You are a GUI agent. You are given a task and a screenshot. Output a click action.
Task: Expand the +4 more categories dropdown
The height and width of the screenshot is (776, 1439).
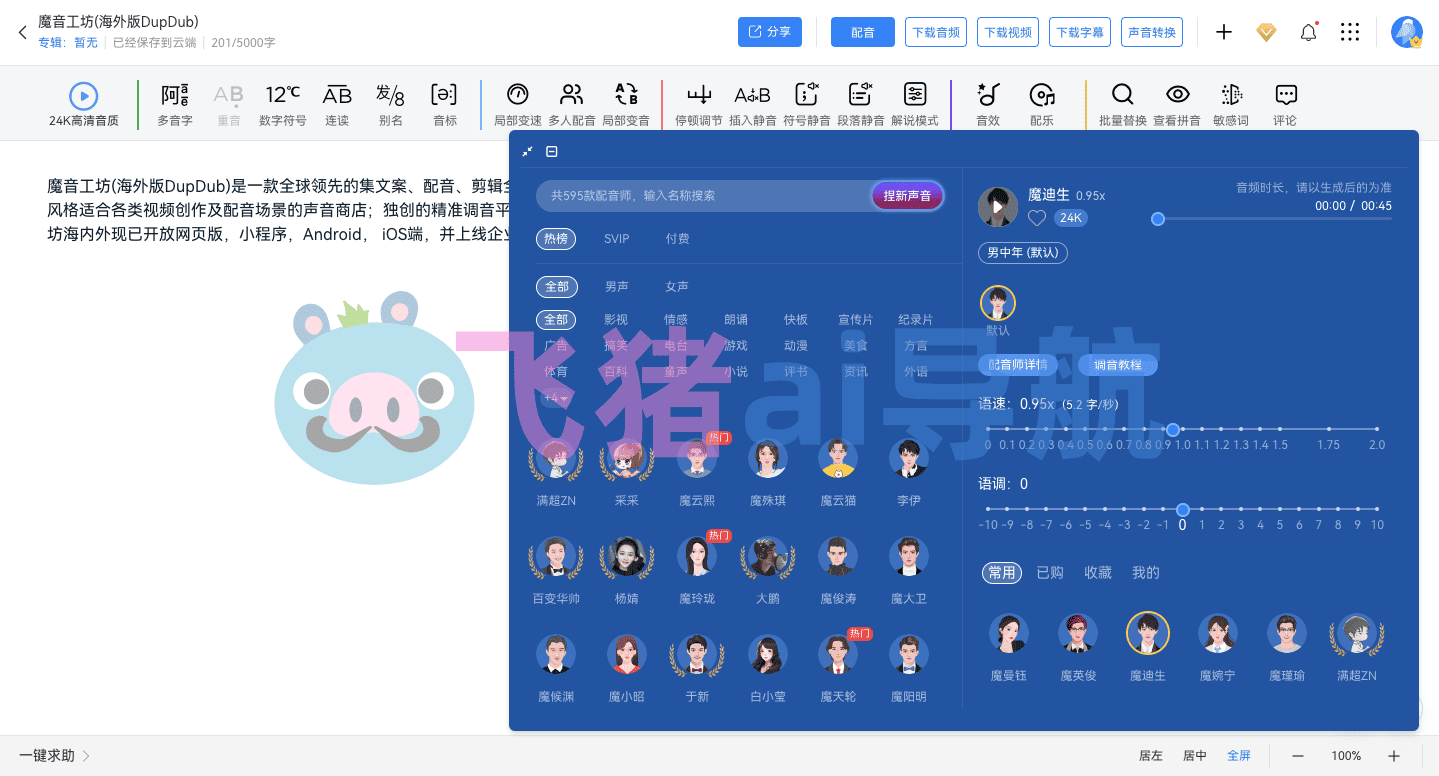click(555, 398)
